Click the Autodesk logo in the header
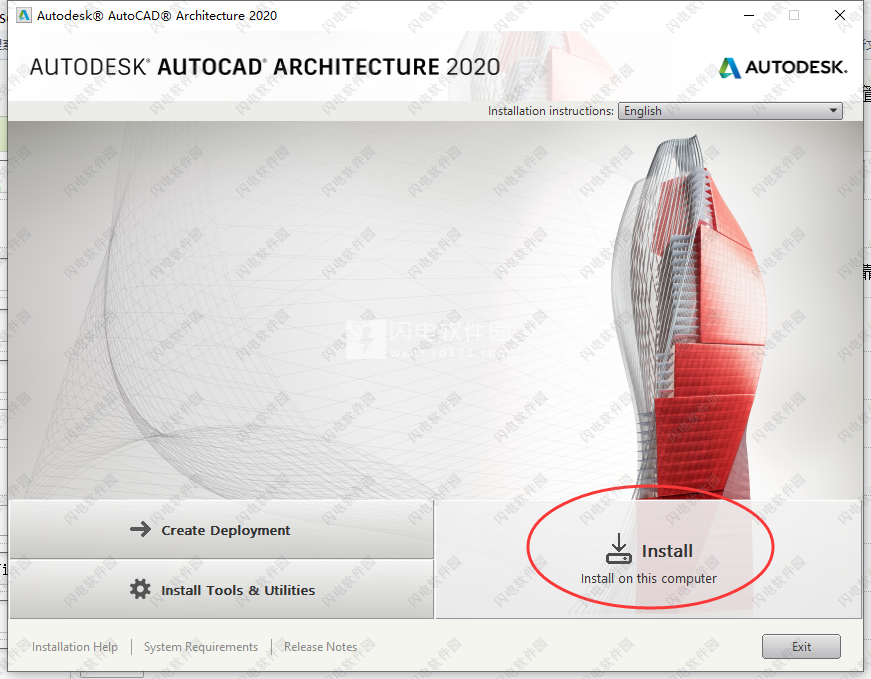This screenshot has width=871, height=679. pyautogui.click(x=783, y=67)
